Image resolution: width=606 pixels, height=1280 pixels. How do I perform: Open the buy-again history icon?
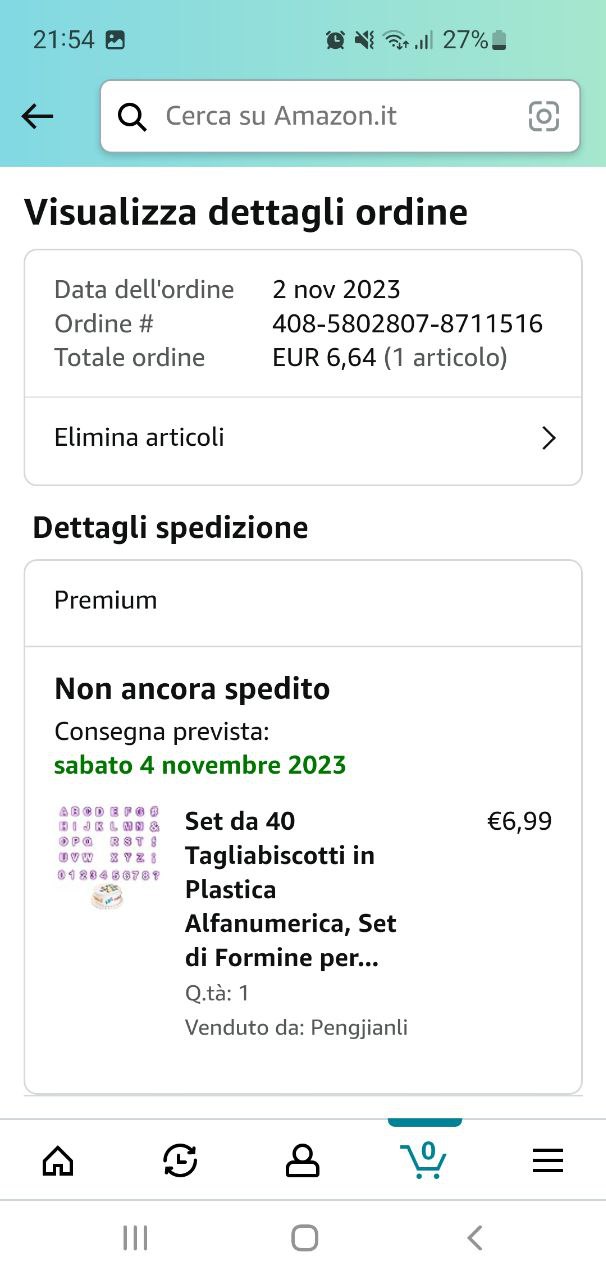[x=180, y=1160]
